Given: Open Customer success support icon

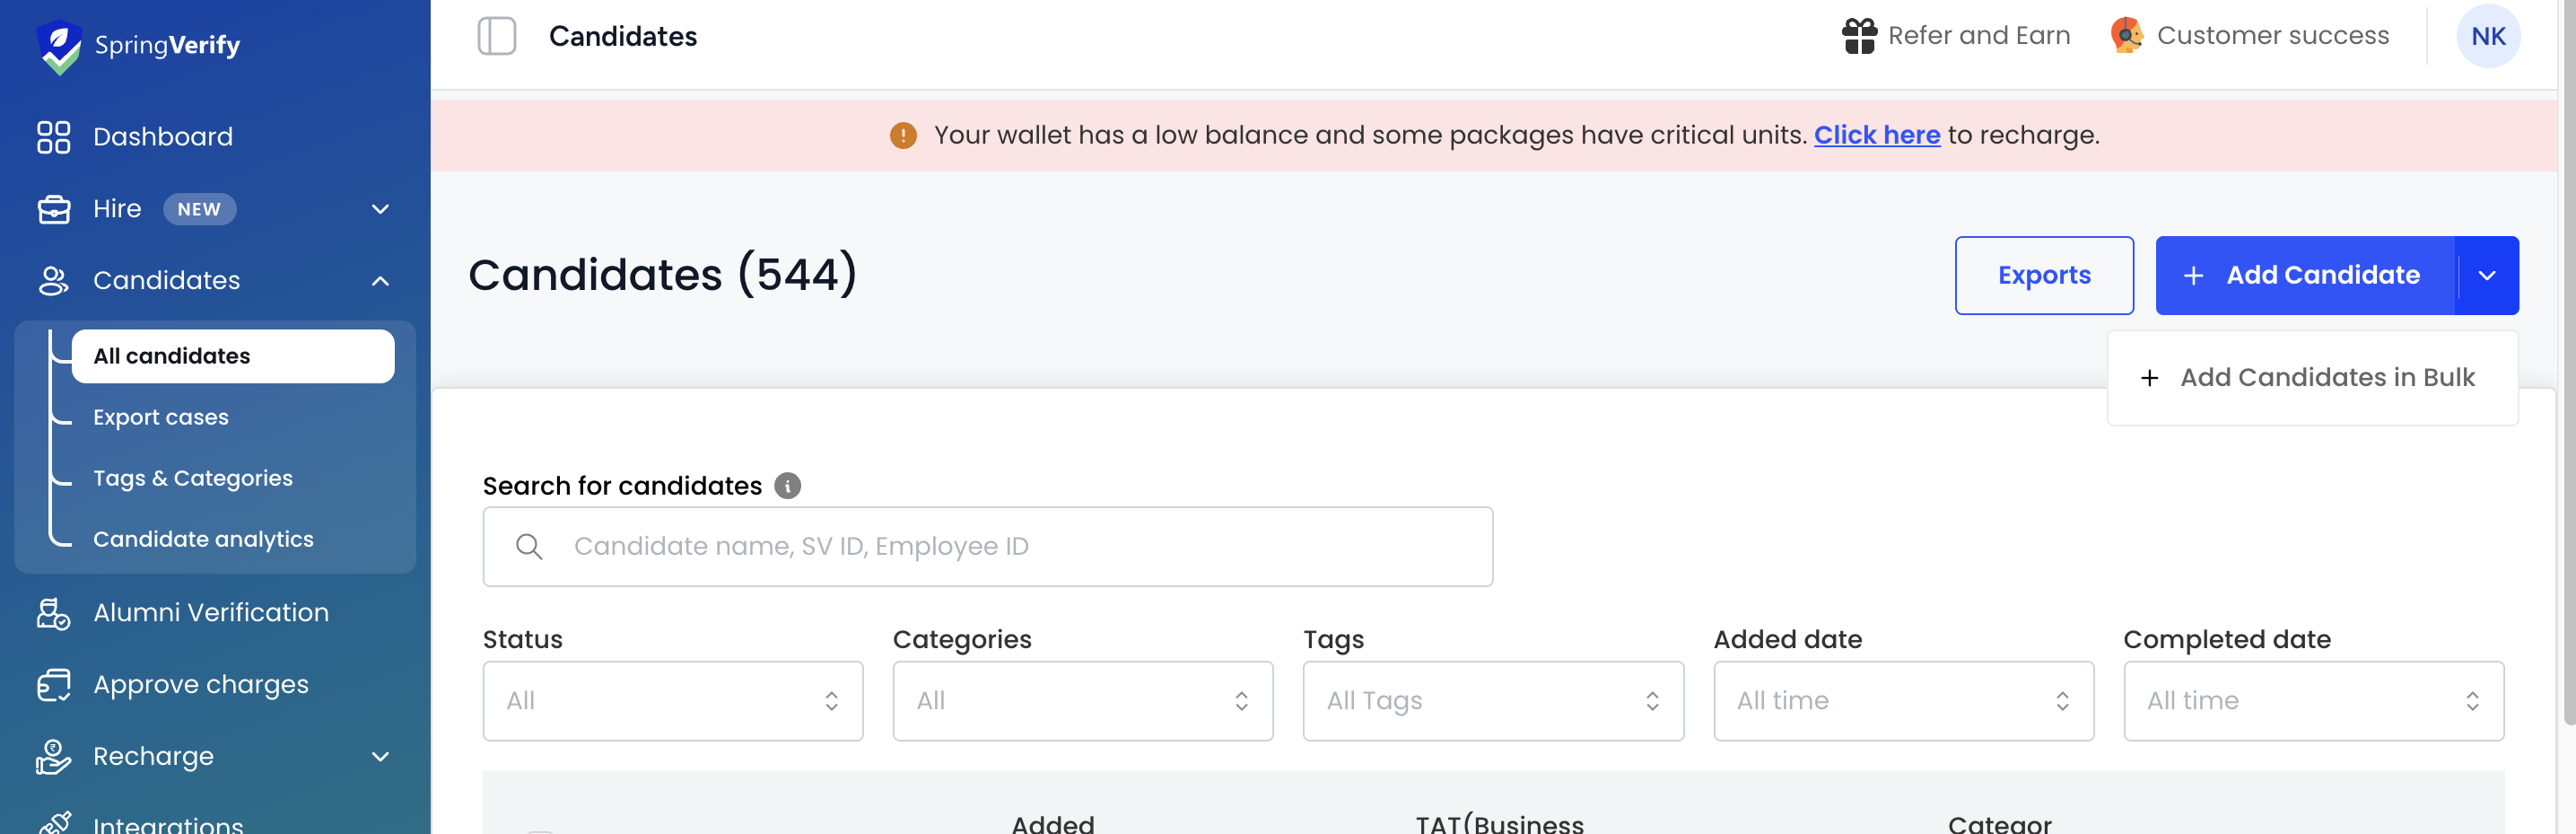Looking at the screenshot, I should pos(2127,36).
